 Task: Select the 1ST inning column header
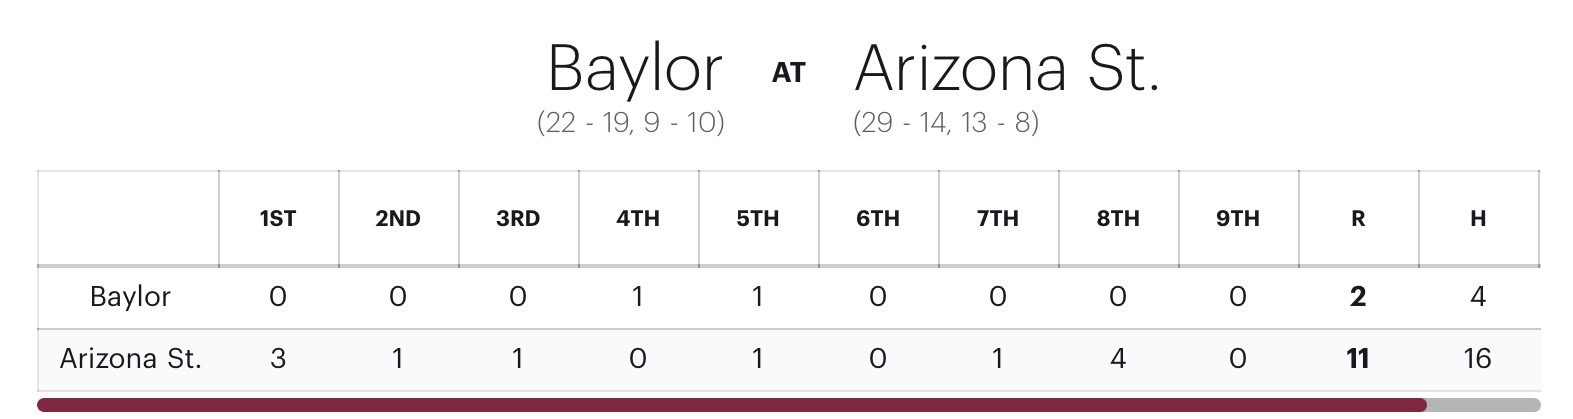tap(278, 219)
